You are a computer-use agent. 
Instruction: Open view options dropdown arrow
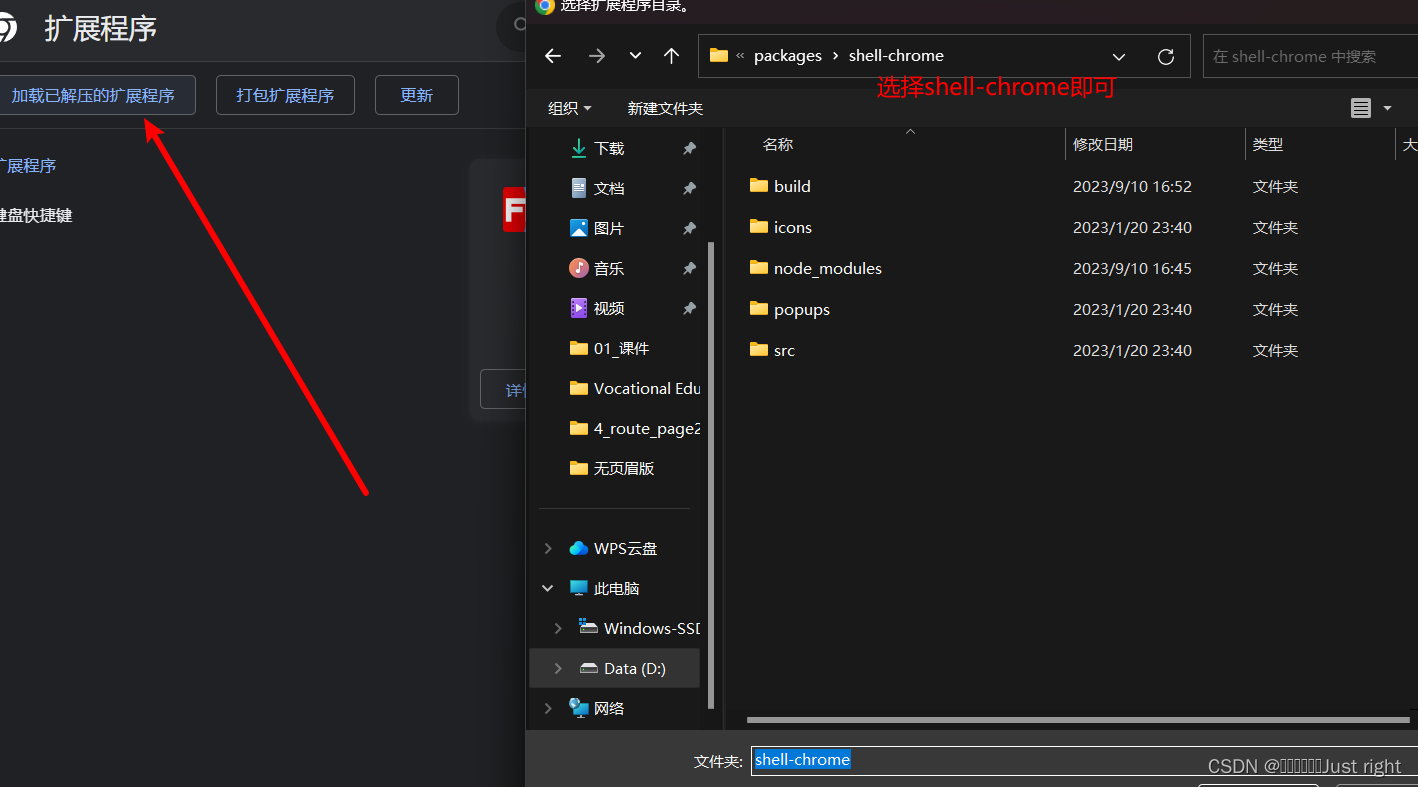pyautogui.click(x=1387, y=108)
